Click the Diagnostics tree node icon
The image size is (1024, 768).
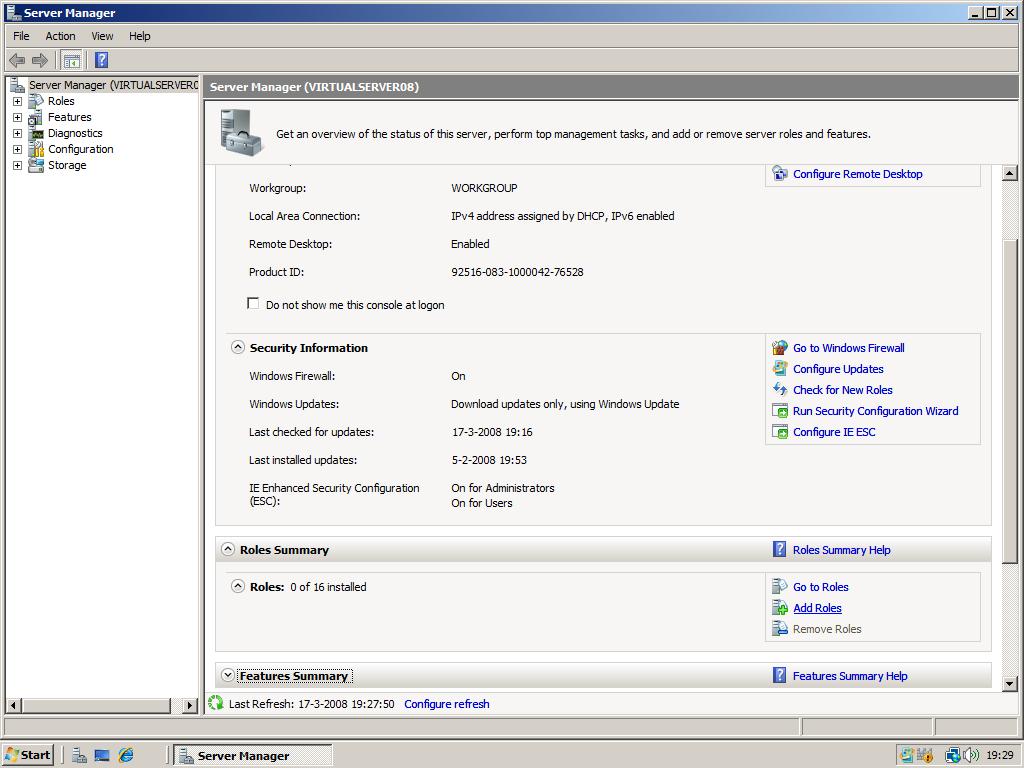[x=36, y=133]
